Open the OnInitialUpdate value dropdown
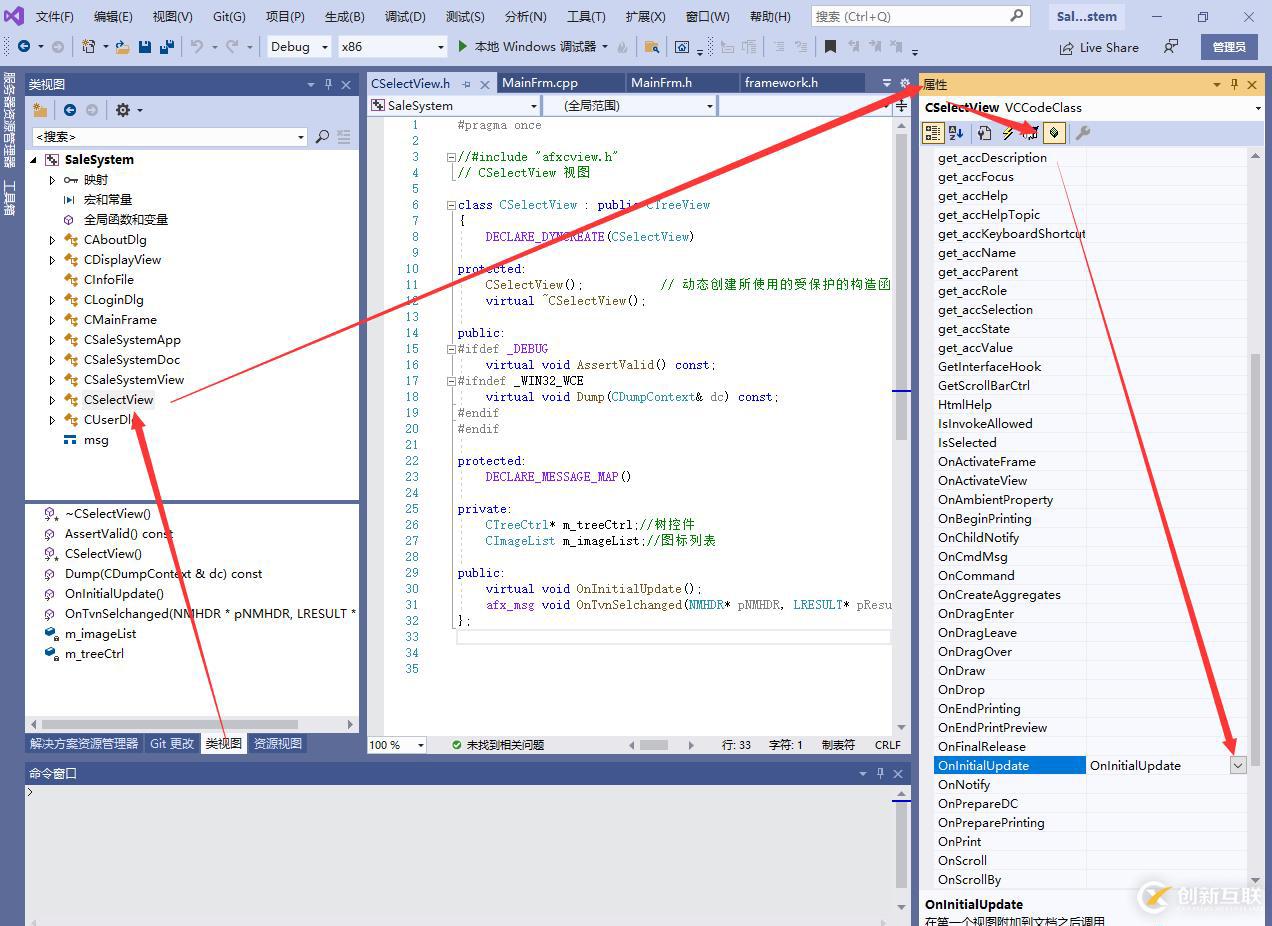1272x926 pixels. [1238, 765]
